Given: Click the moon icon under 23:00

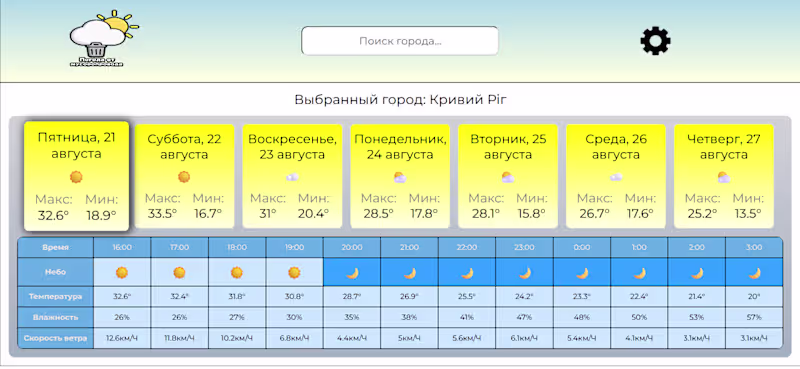Looking at the screenshot, I should coord(524,273).
